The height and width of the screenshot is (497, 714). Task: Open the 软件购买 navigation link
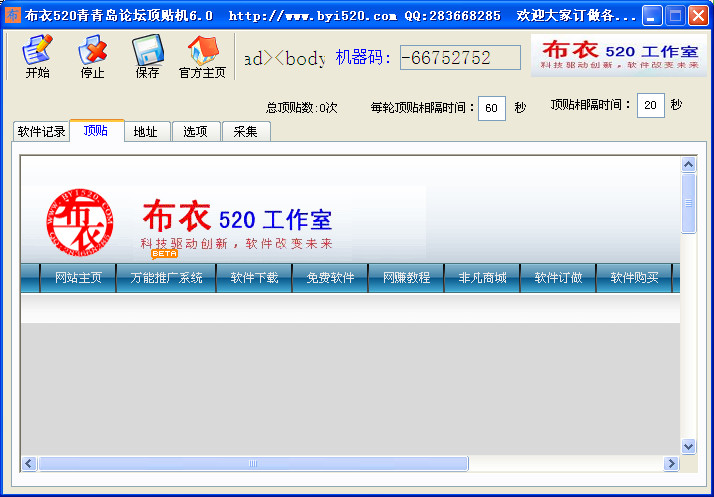634,278
